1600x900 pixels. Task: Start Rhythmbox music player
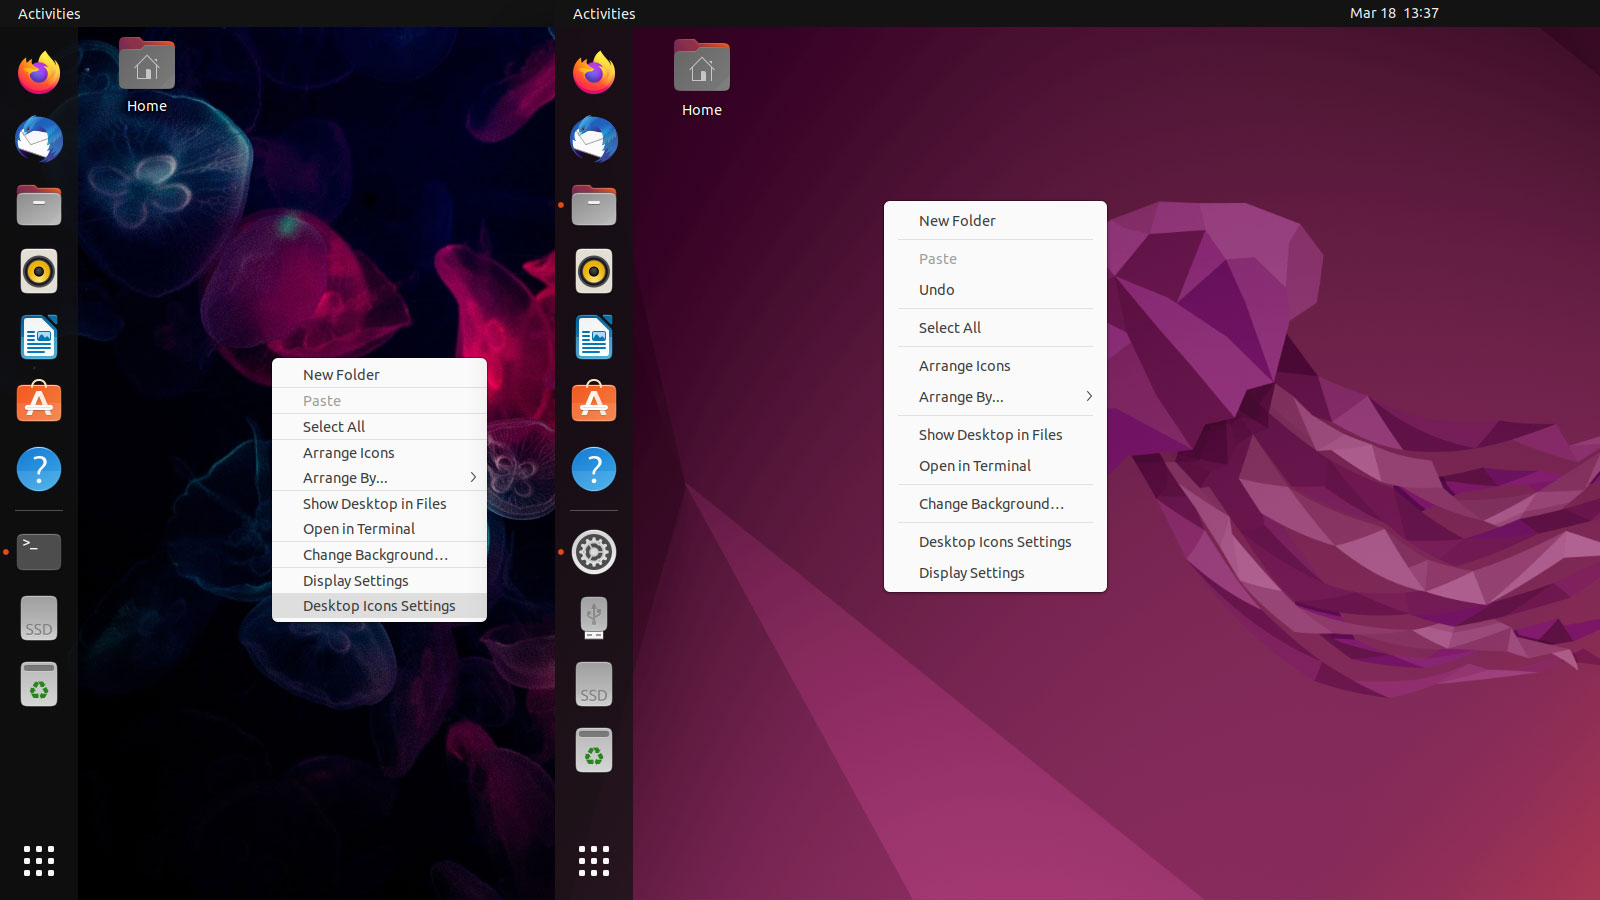pos(38,271)
